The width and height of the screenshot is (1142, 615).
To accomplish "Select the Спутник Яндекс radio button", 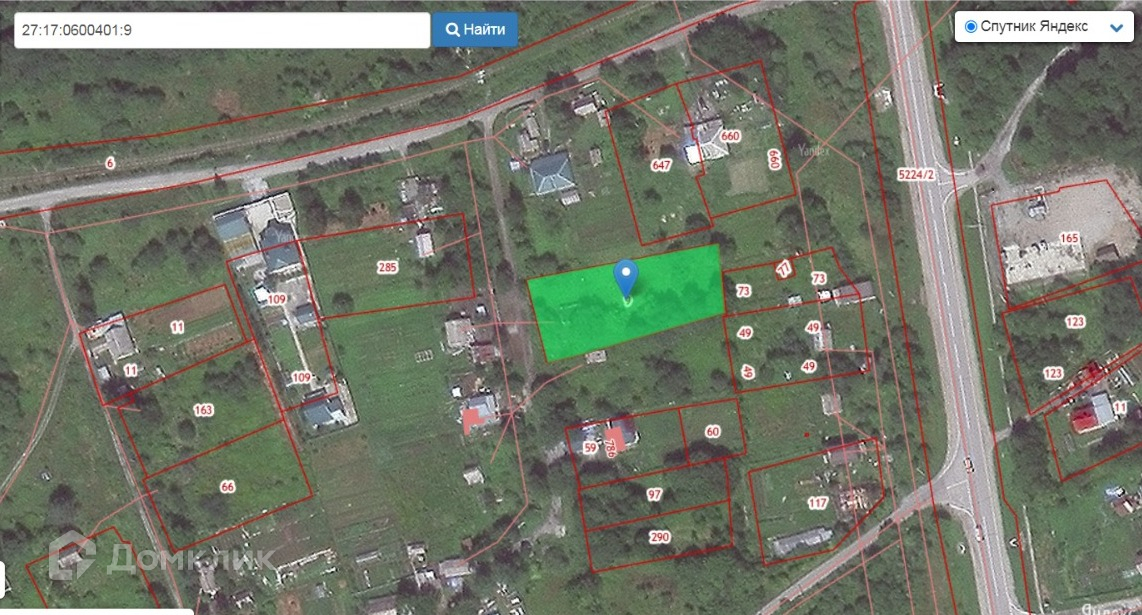I will point(970,27).
